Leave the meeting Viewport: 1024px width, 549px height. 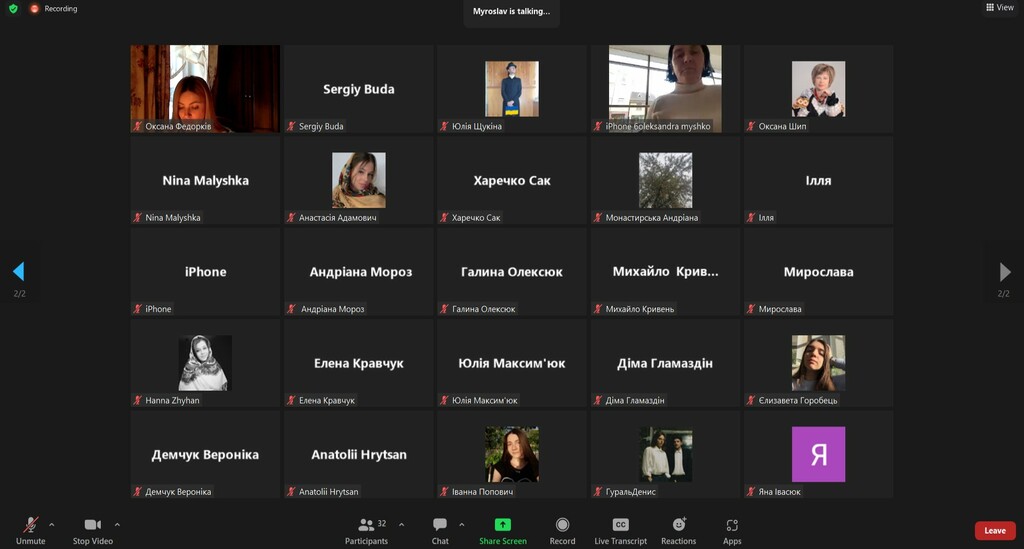994,531
